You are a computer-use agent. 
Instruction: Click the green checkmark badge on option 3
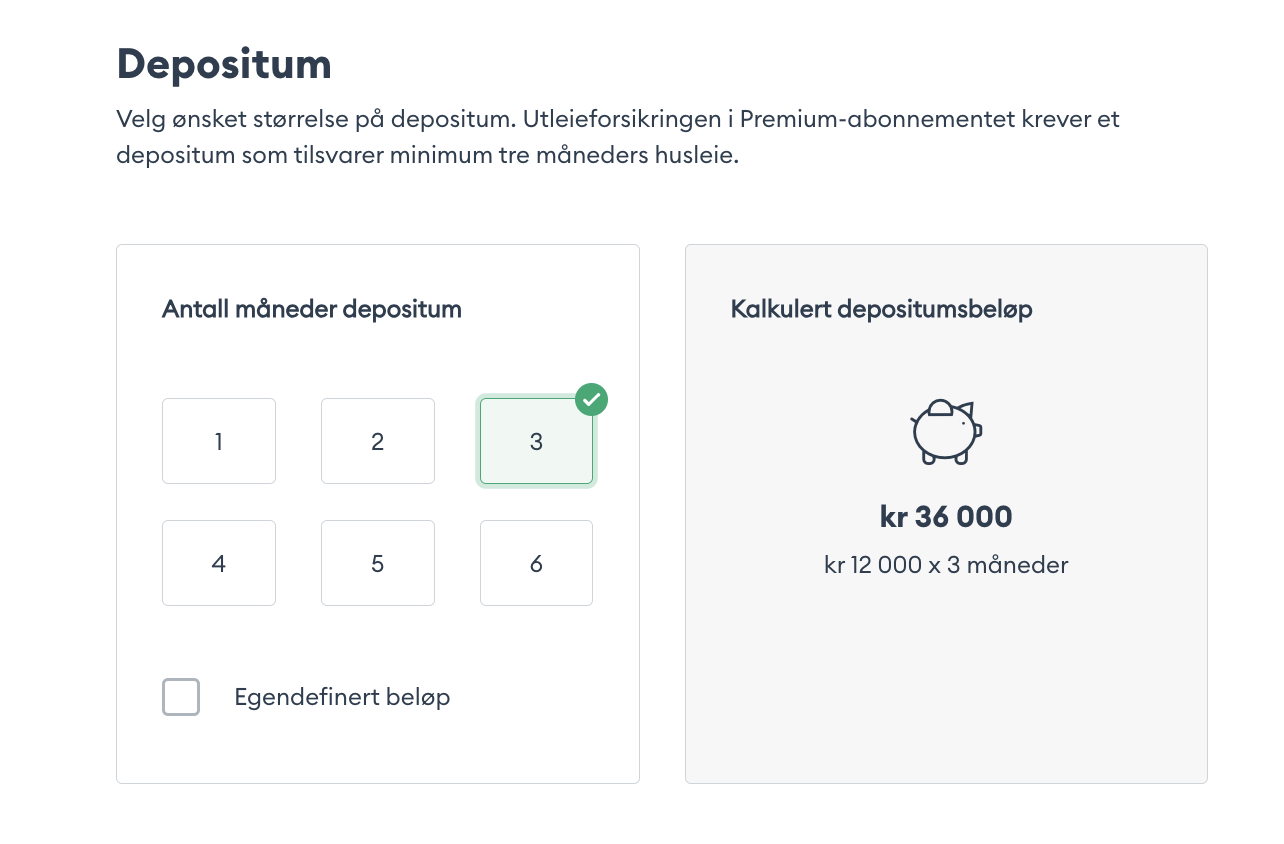coord(592,400)
